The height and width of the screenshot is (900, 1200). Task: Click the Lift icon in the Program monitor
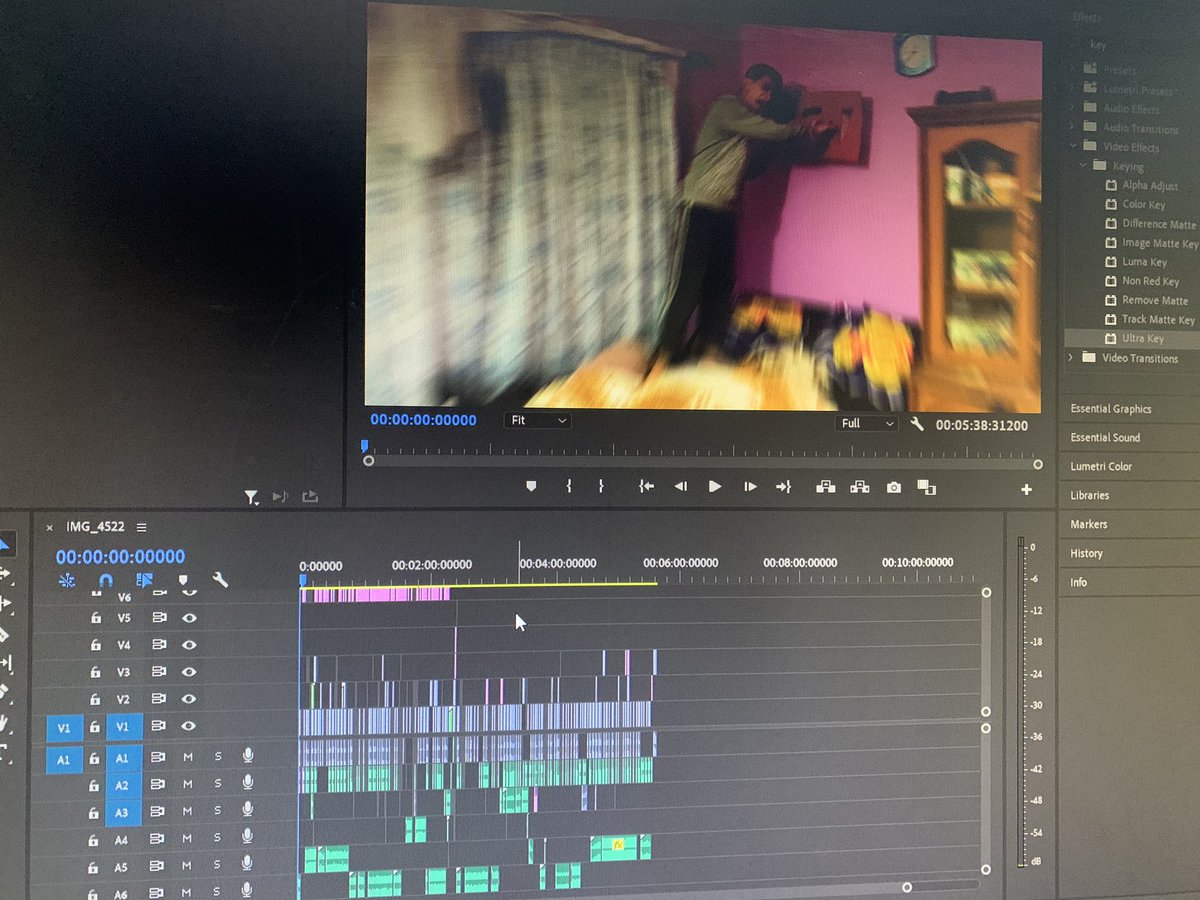coord(825,487)
